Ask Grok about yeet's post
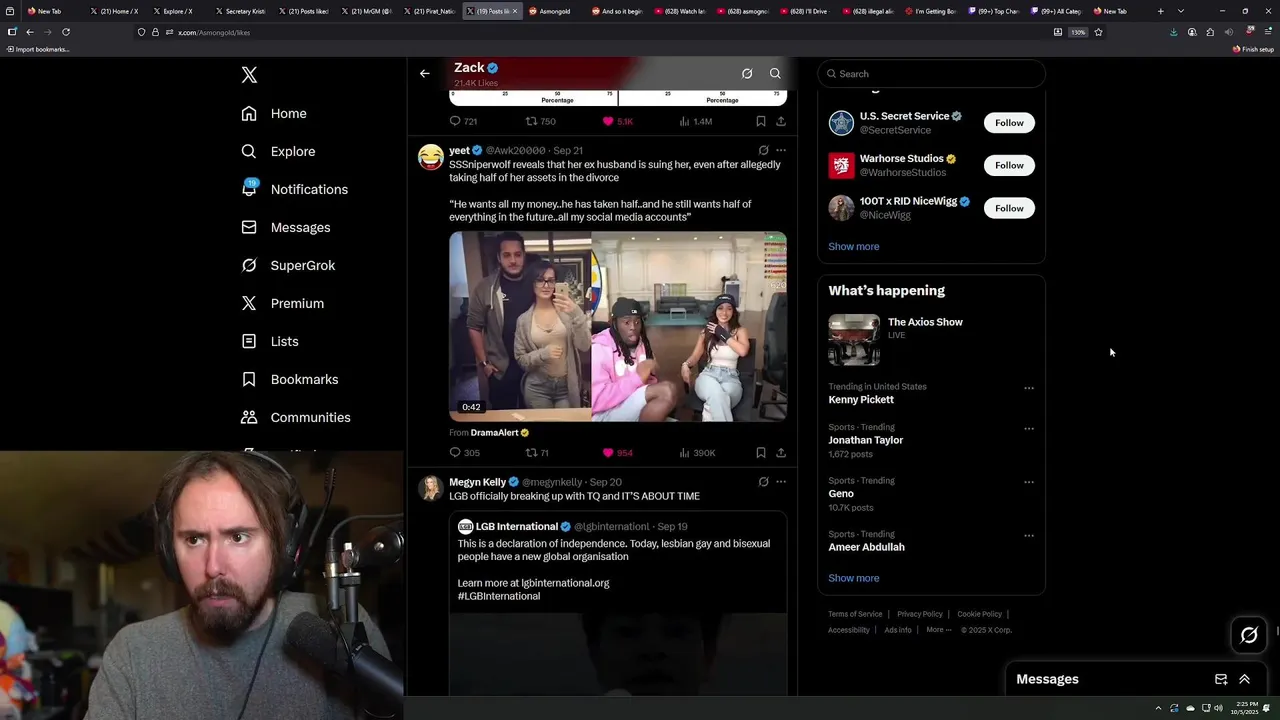1280x720 pixels. point(763,150)
